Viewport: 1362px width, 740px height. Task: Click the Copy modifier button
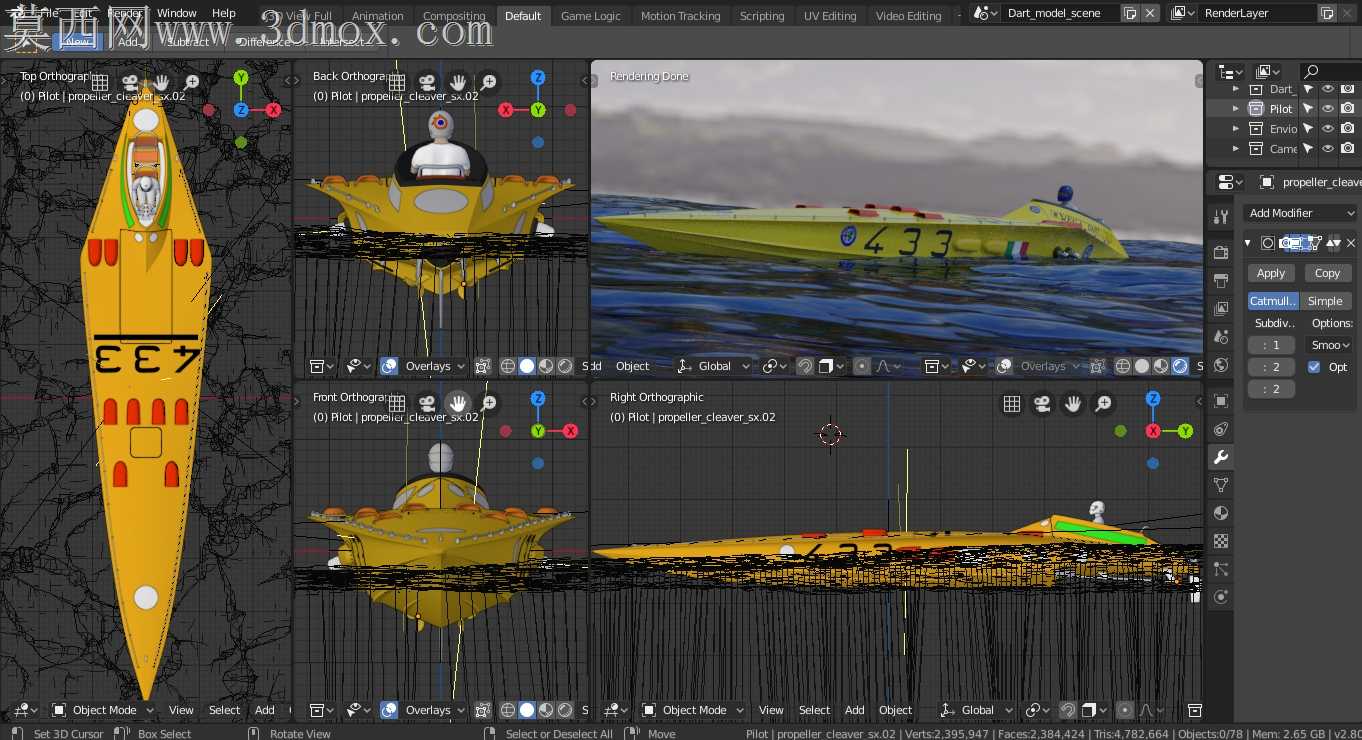point(1328,273)
